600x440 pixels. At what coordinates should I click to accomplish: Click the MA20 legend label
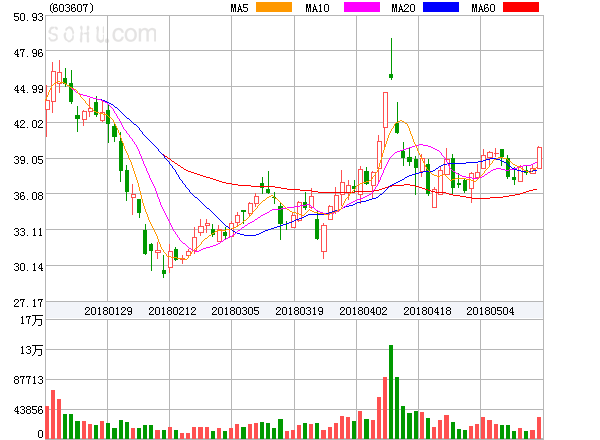pyautogui.click(x=403, y=8)
